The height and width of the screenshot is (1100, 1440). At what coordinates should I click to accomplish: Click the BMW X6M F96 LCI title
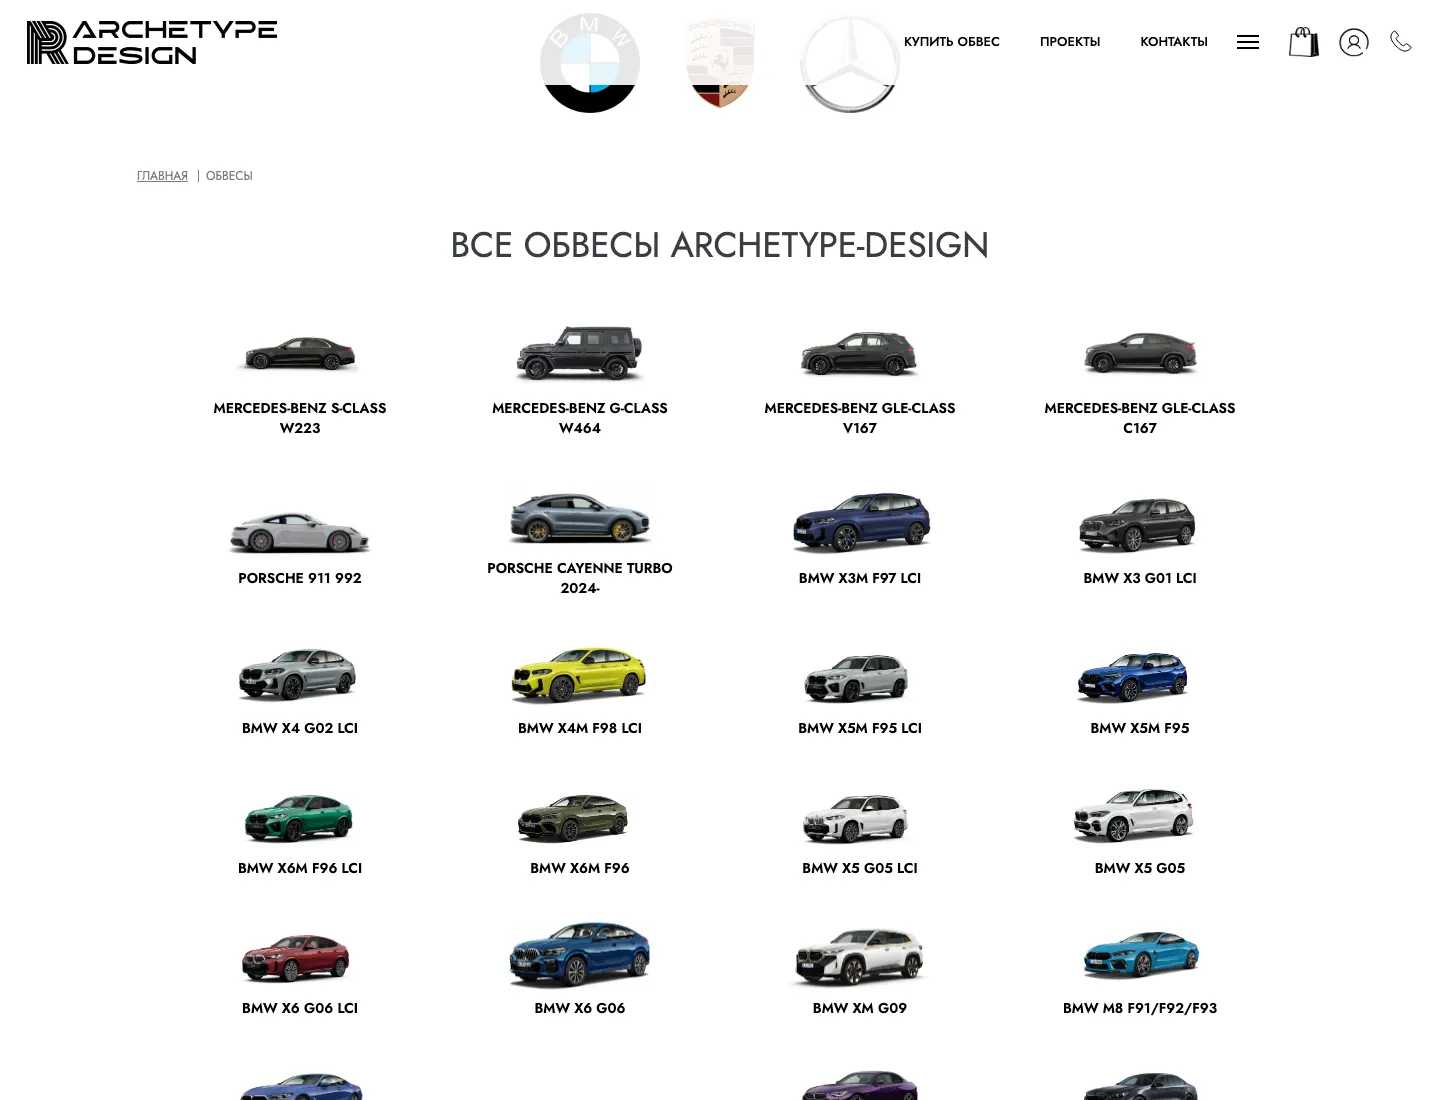coord(300,868)
